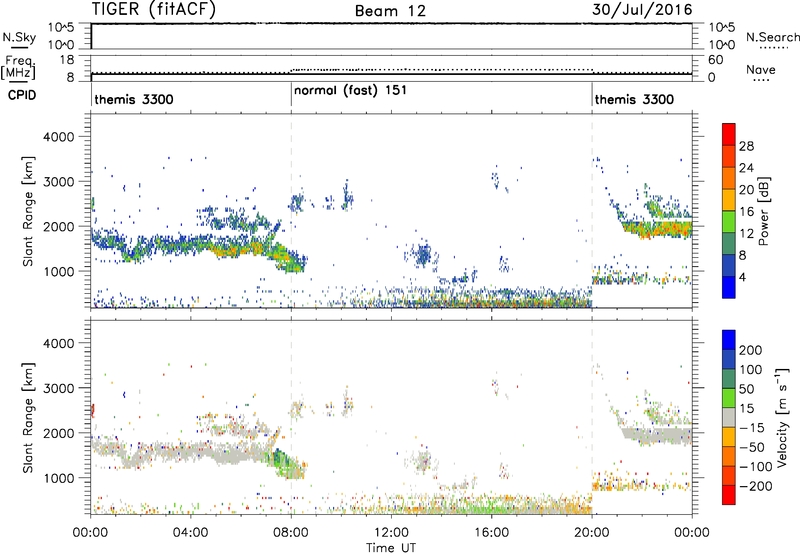
Task: Click the '18' frequency axis value
Action: coord(67,60)
